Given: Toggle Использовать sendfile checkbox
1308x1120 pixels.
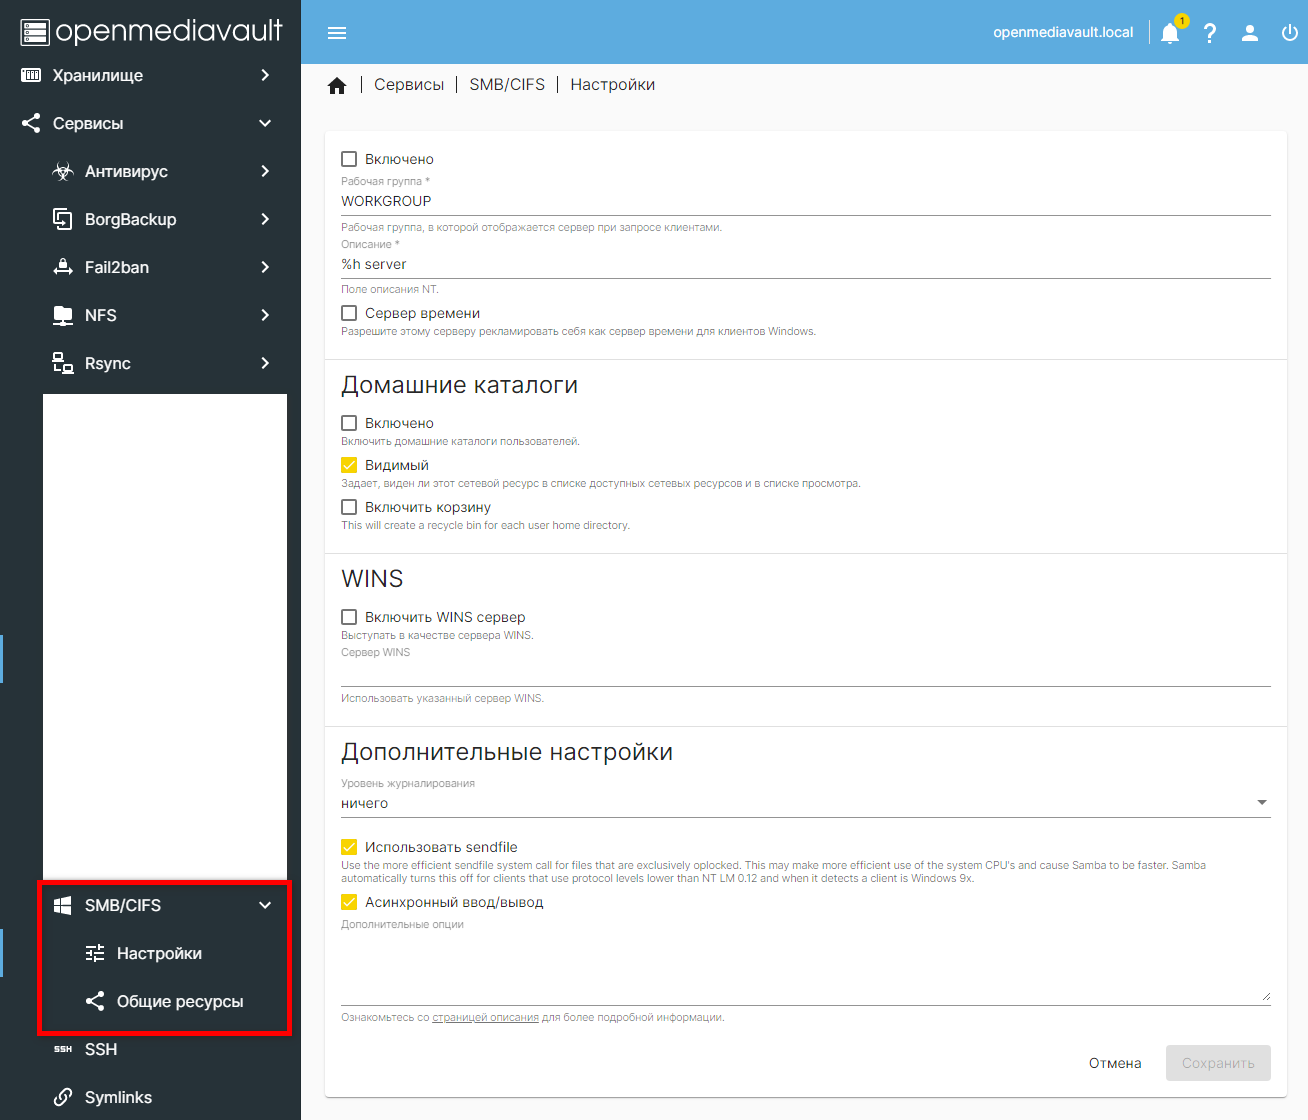Looking at the screenshot, I should 349,847.
